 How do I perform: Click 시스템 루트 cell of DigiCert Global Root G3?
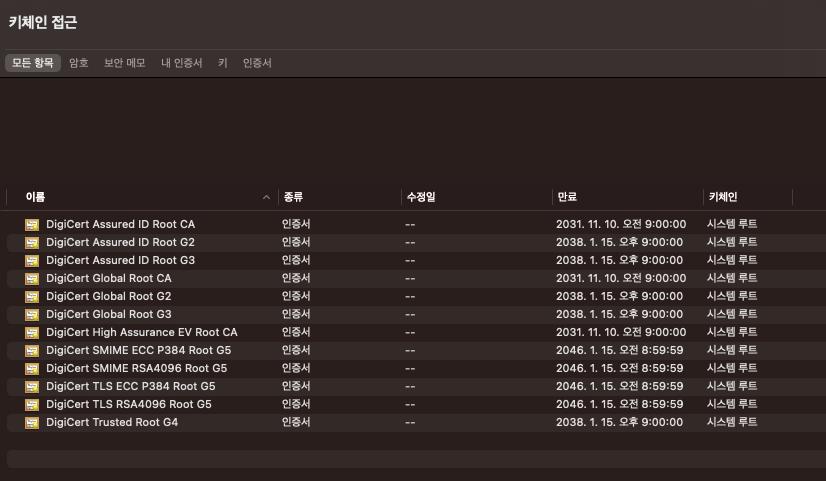click(732, 314)
